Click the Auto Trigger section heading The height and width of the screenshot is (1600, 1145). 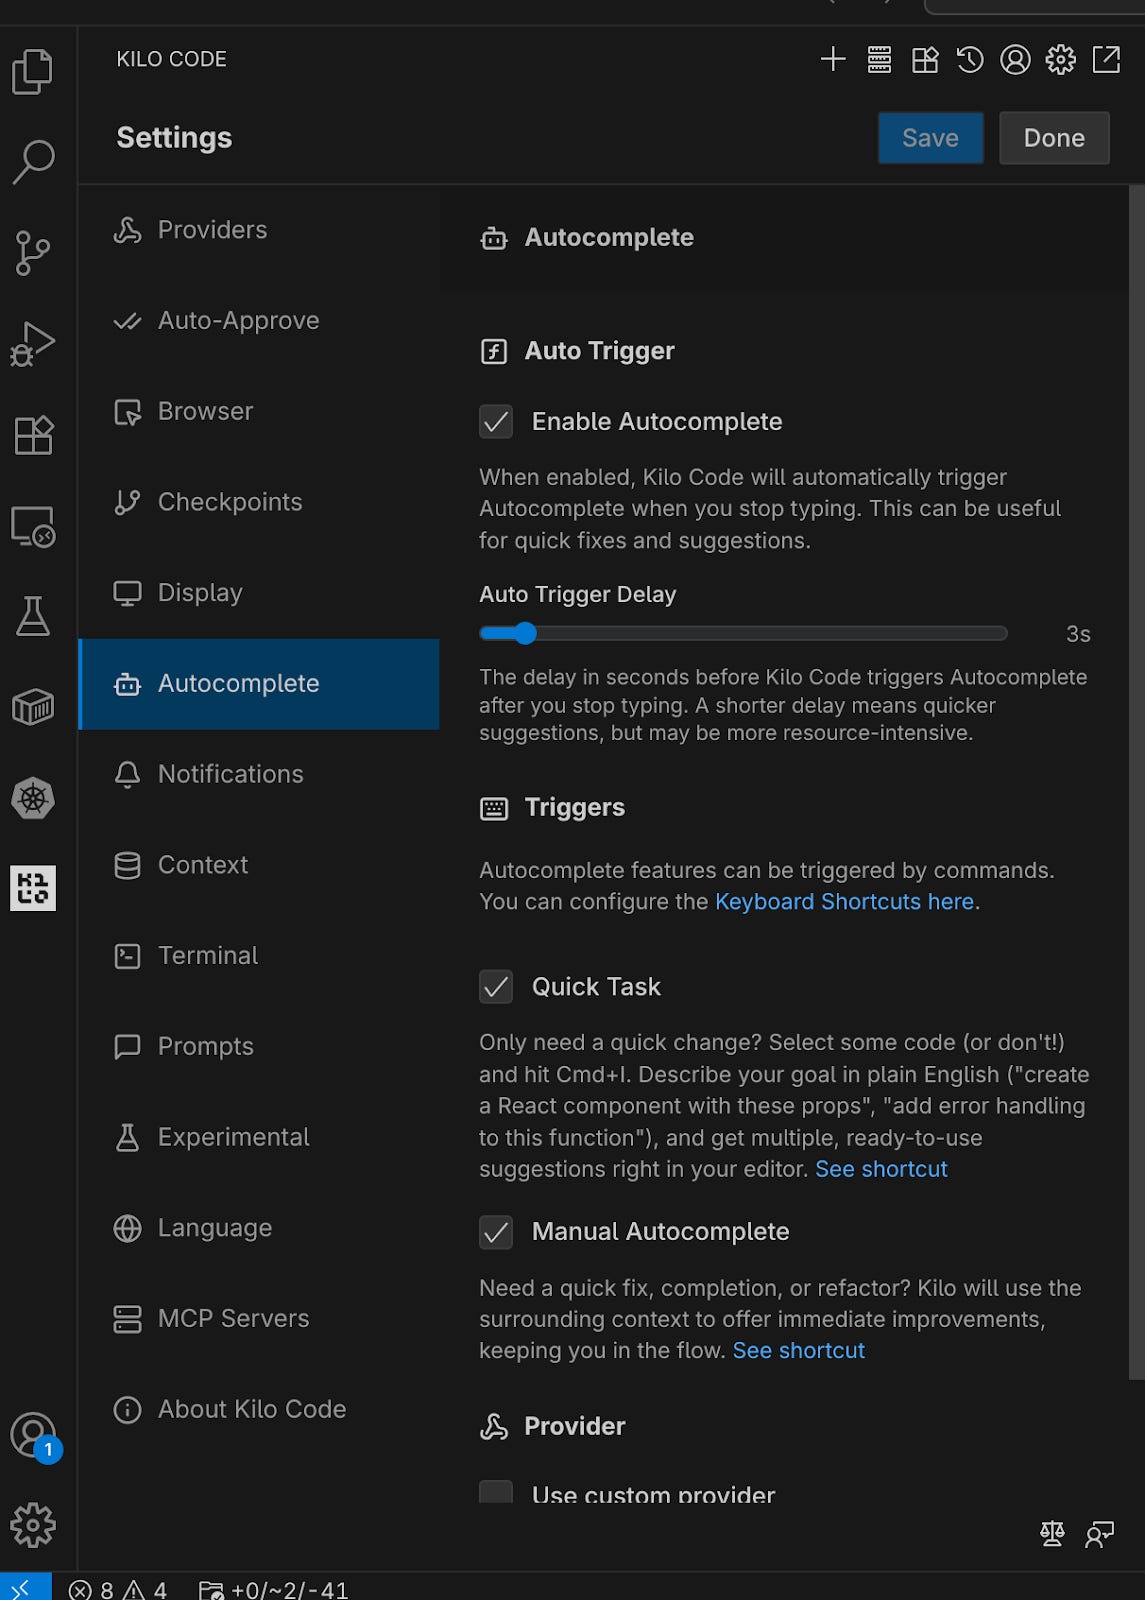click(599, 351)
